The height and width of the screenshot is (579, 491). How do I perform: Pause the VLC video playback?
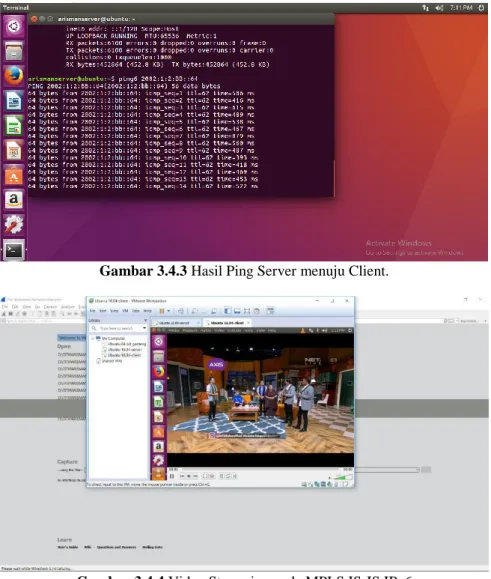tap(172, 476)
